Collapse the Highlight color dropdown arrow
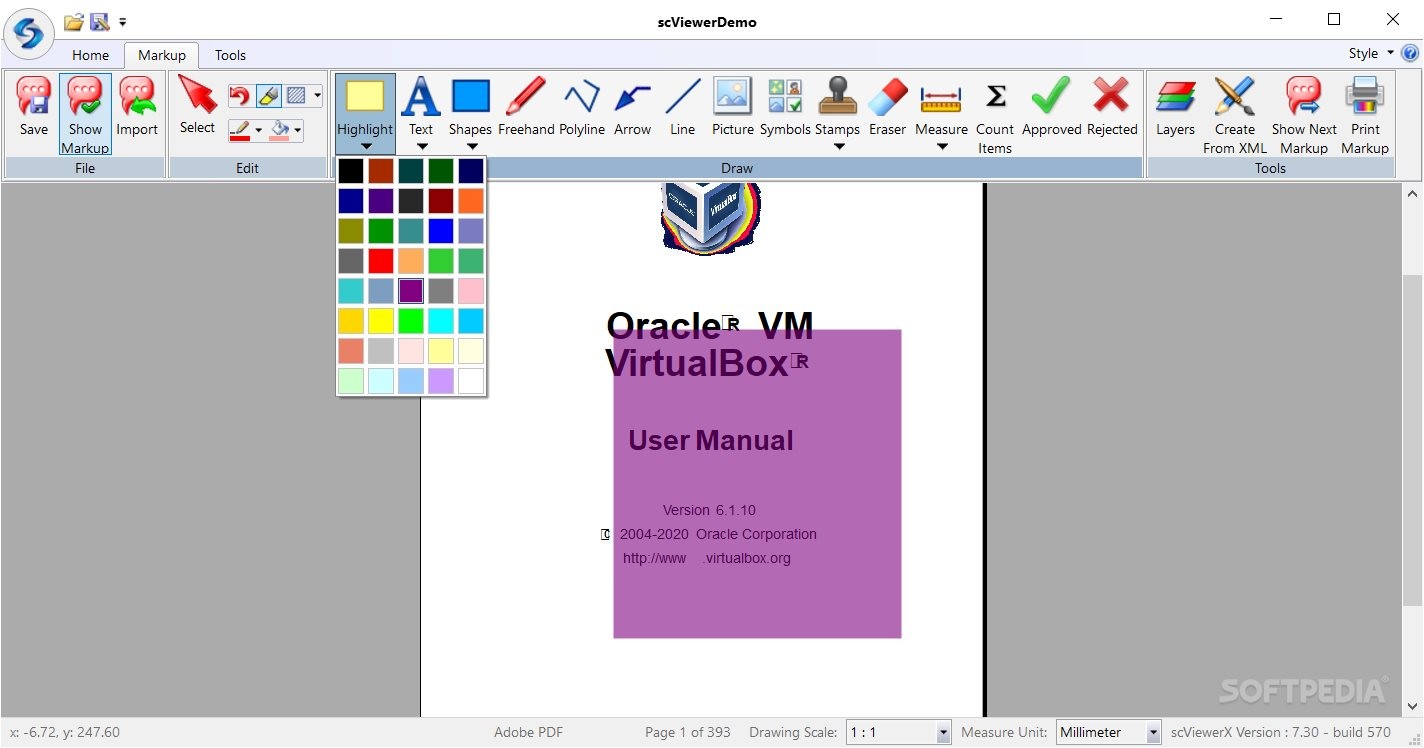The height and width of the screenshot is (748, 1424). [365, 147]
